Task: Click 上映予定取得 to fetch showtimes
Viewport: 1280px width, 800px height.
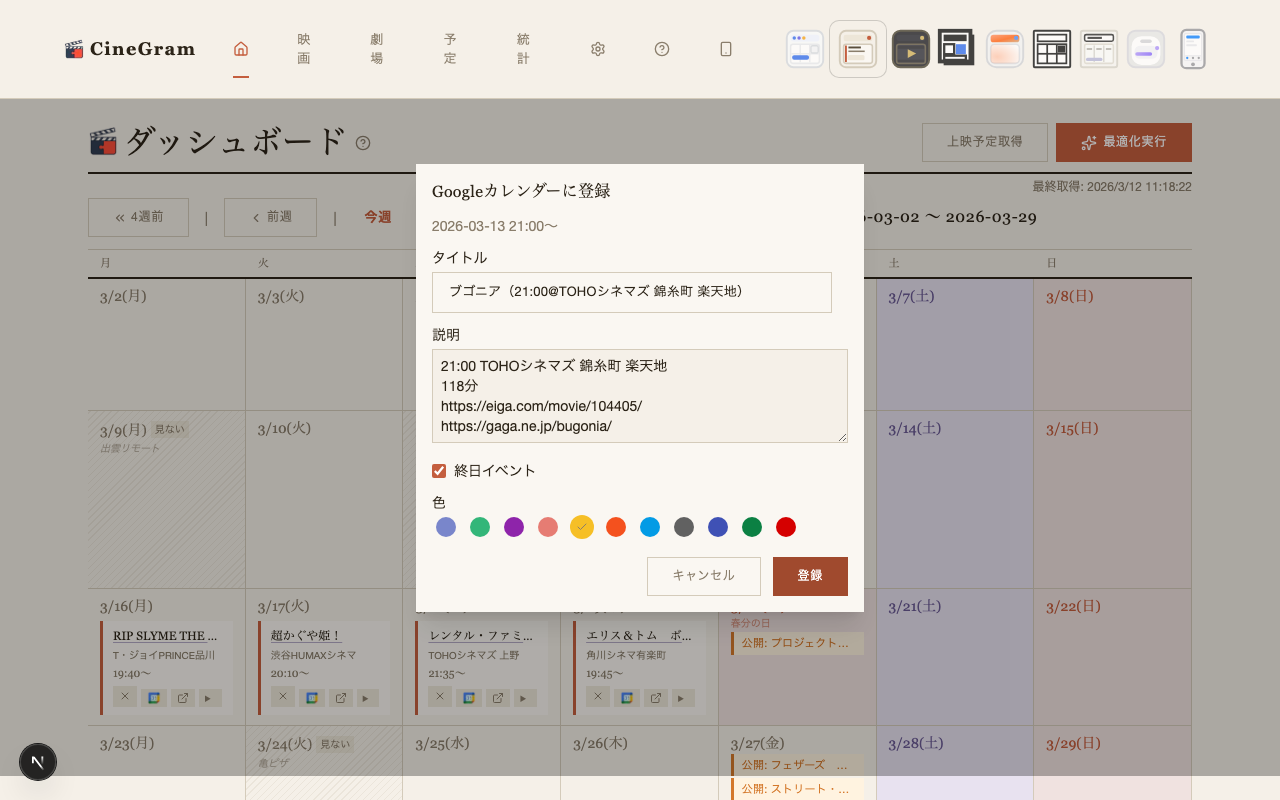Action: pos(984,142)
